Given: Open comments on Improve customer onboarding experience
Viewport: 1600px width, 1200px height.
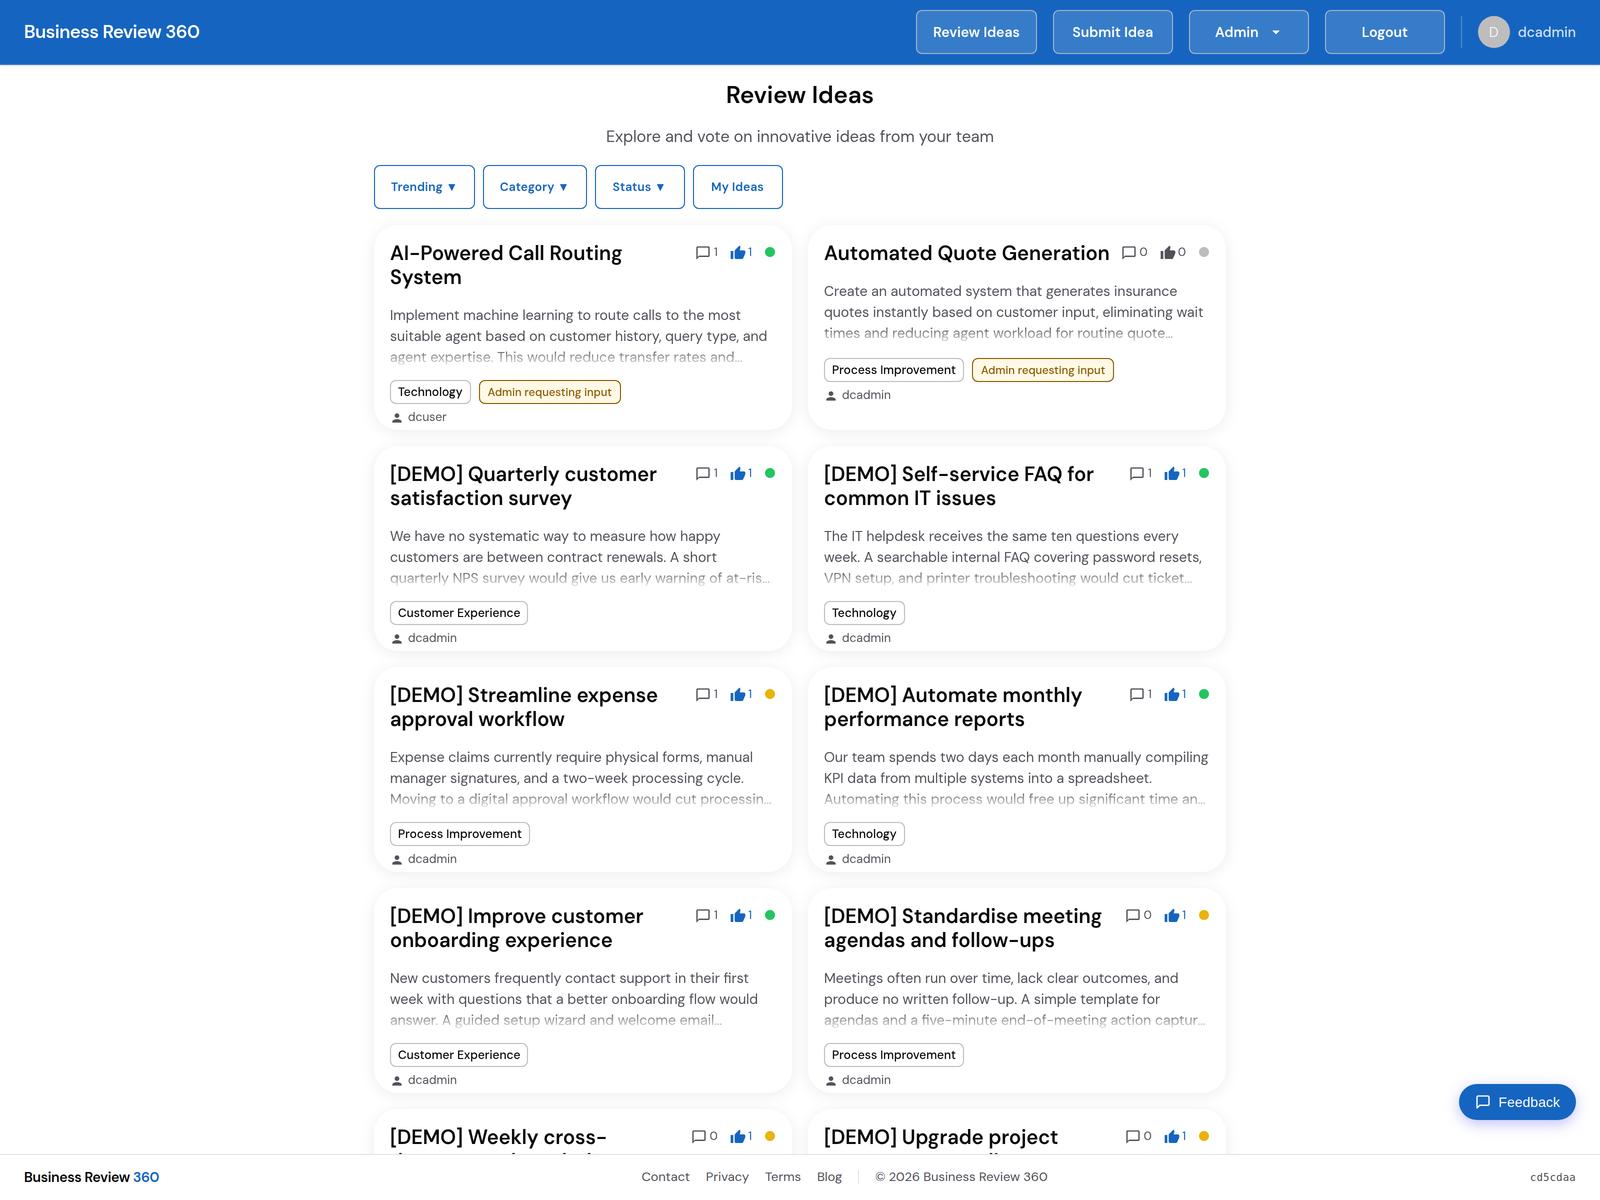Looking at the screenshot, I should pos(703,916).
